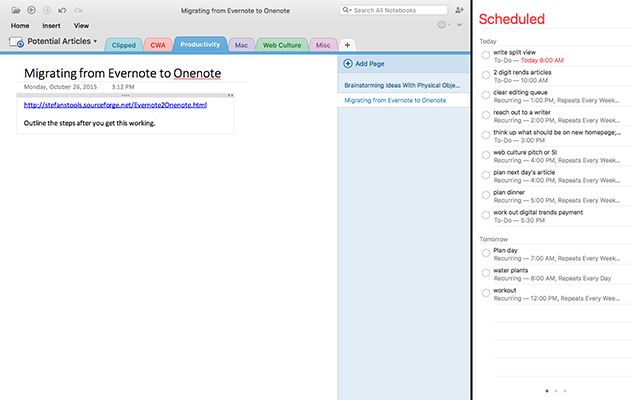Screen dimensions: 640x400
Task: Switch to the Web Culture section tab
Action: (x=282, y=45)
